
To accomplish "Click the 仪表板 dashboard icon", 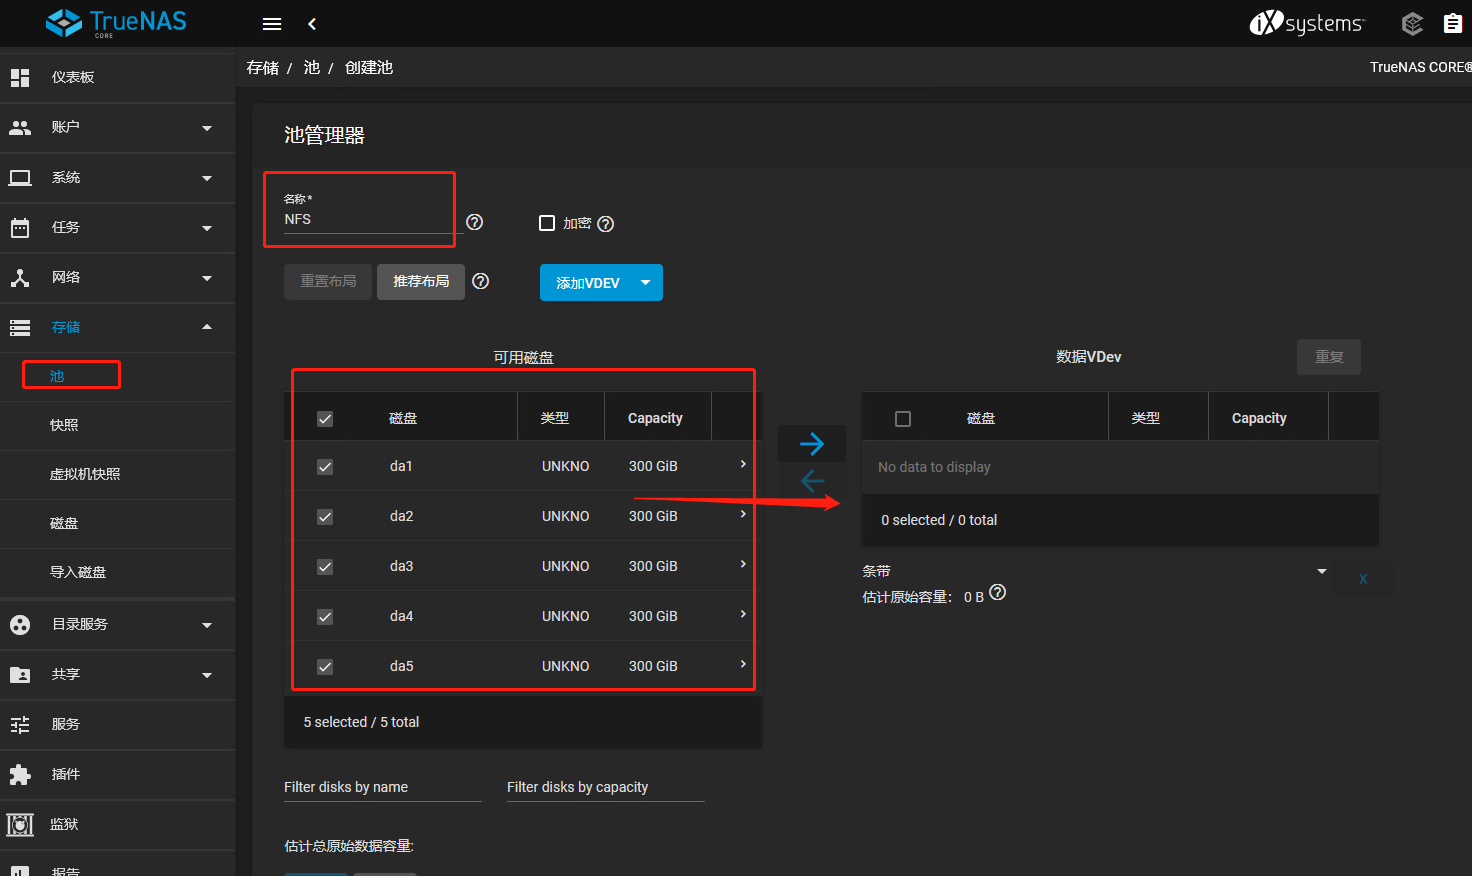I will (x=20, y=77).
